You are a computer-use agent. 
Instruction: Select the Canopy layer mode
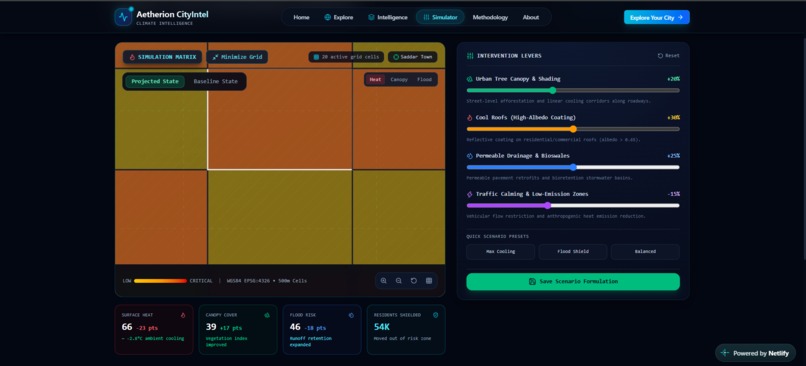pyautogui.click(x=399, y=80)
